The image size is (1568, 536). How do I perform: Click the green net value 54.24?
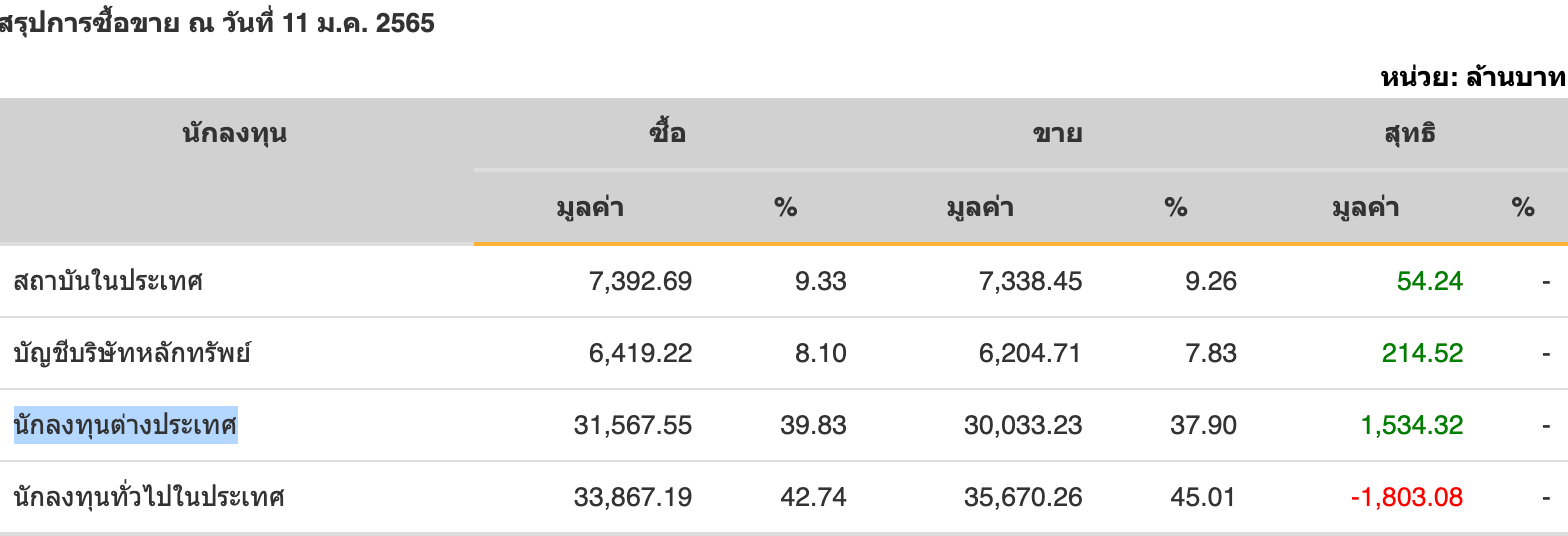pyautogui.click(x=1430, y=281)
